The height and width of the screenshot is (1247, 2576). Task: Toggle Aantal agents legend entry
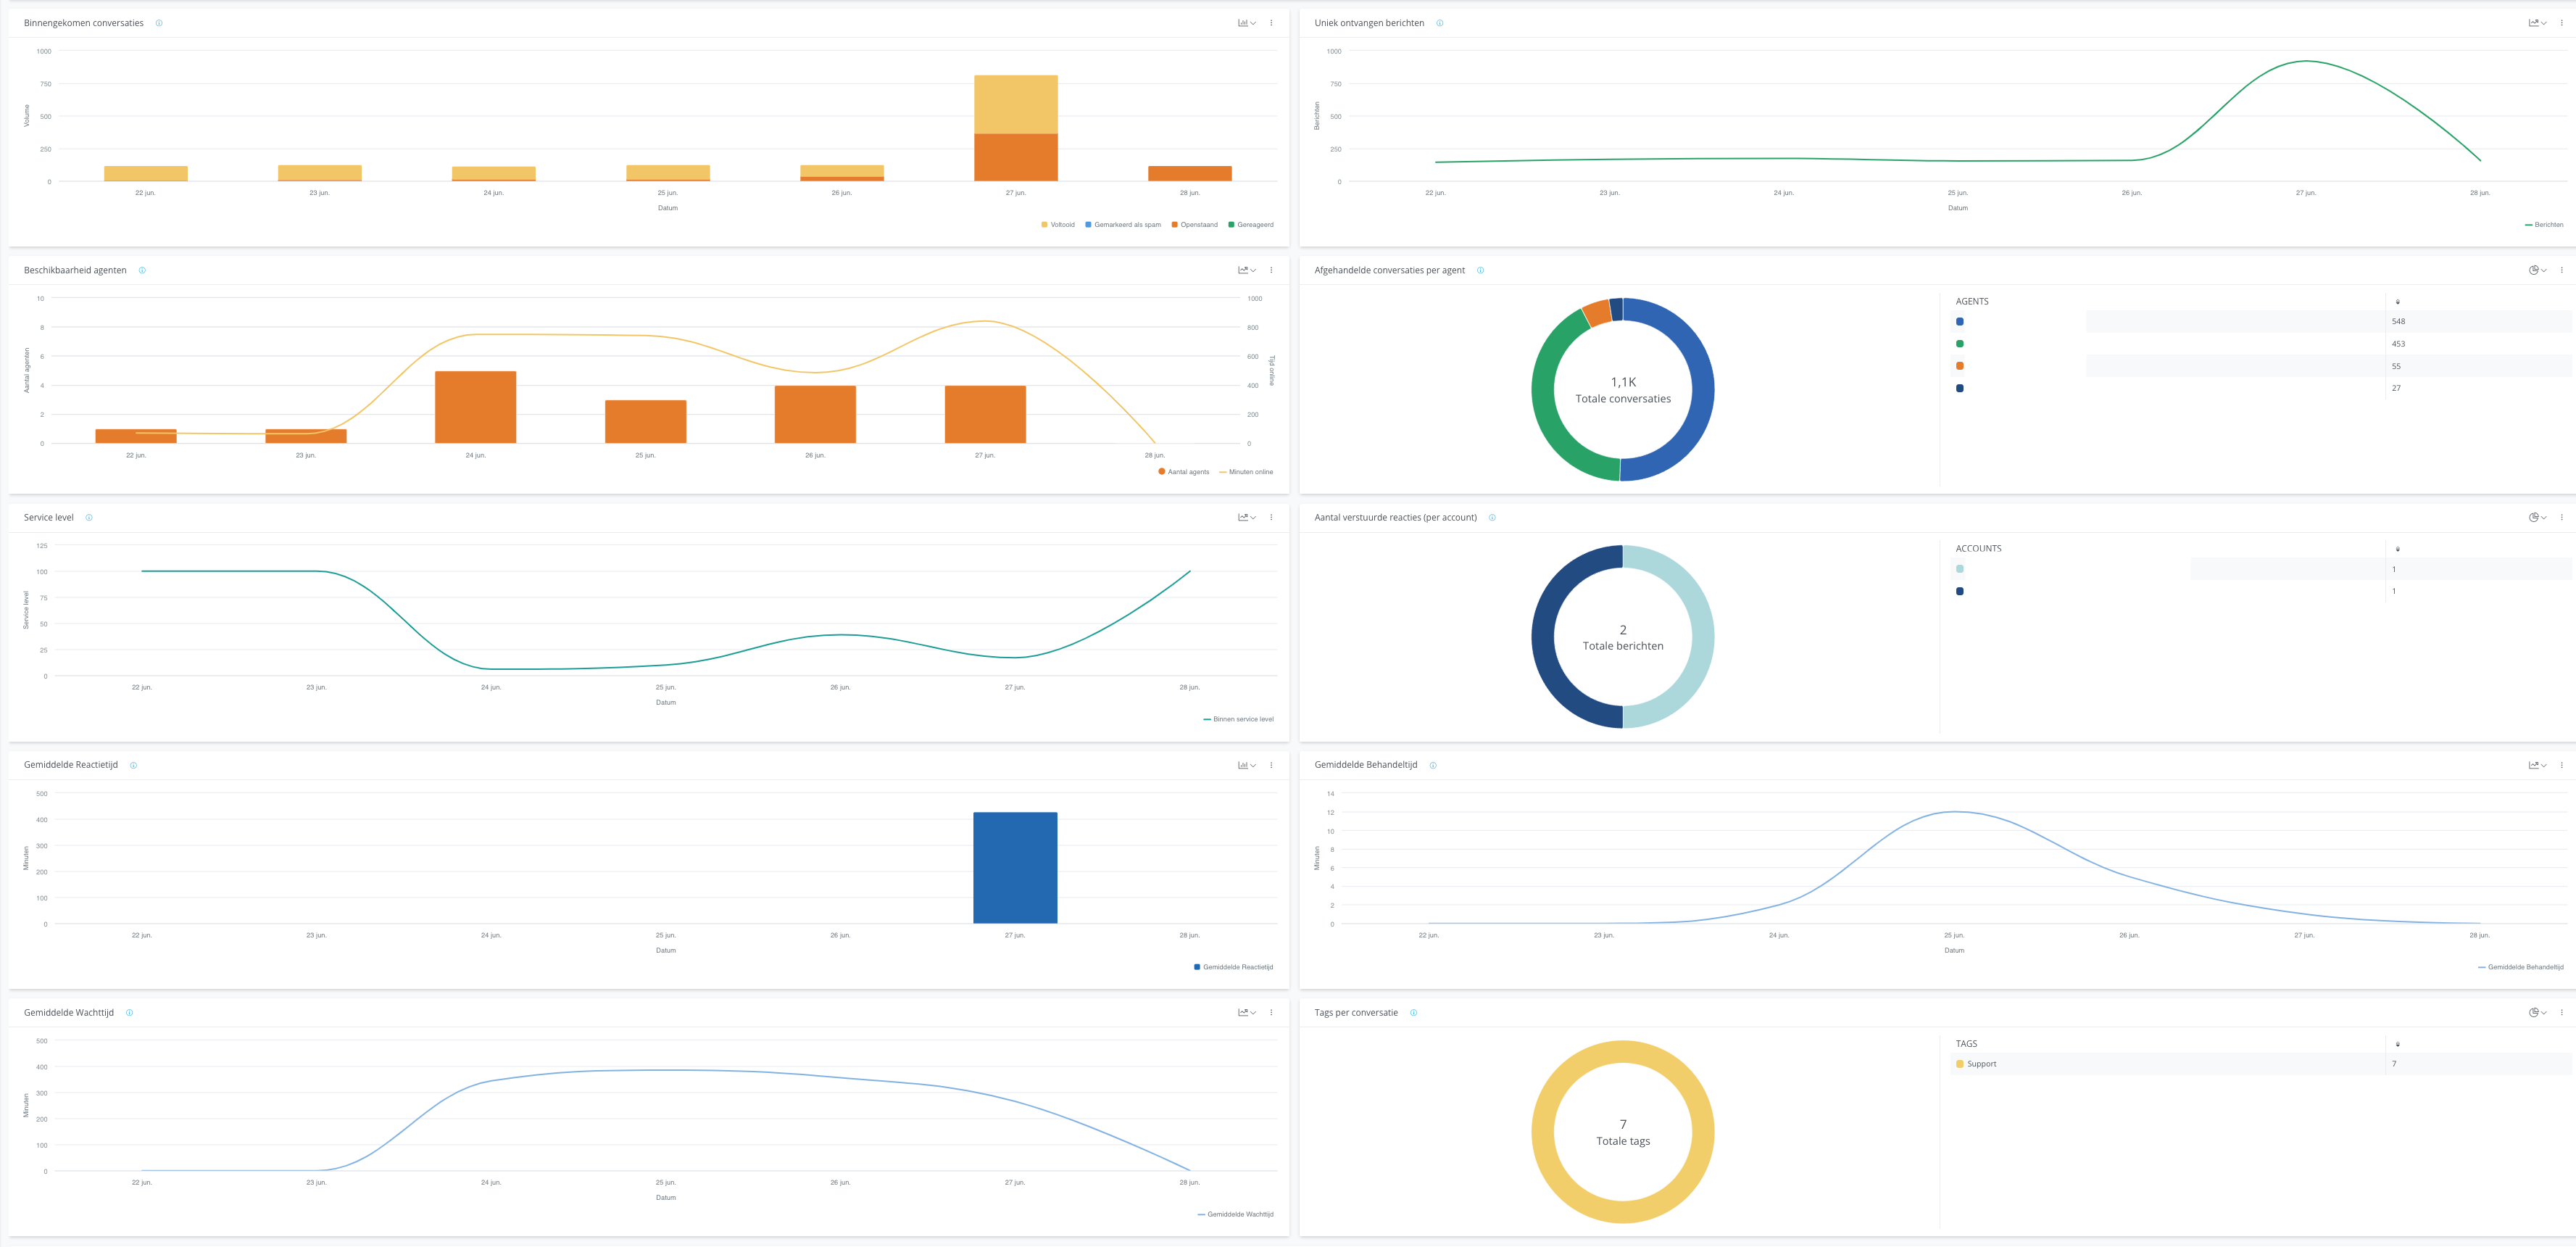(x=1184, y=472)
